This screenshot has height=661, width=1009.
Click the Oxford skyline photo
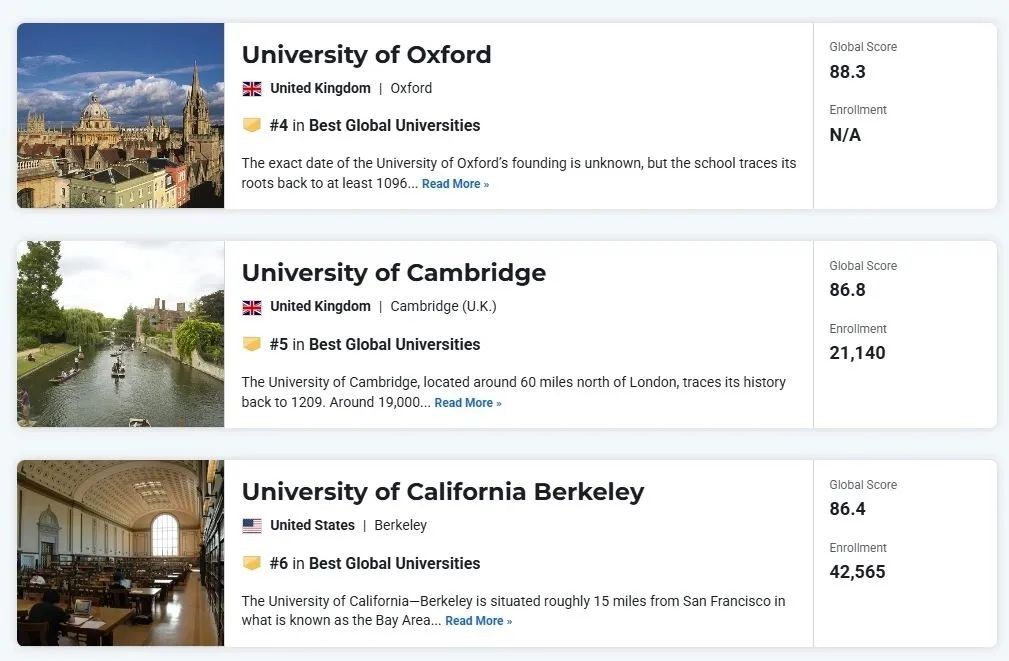tap(120, 116)
